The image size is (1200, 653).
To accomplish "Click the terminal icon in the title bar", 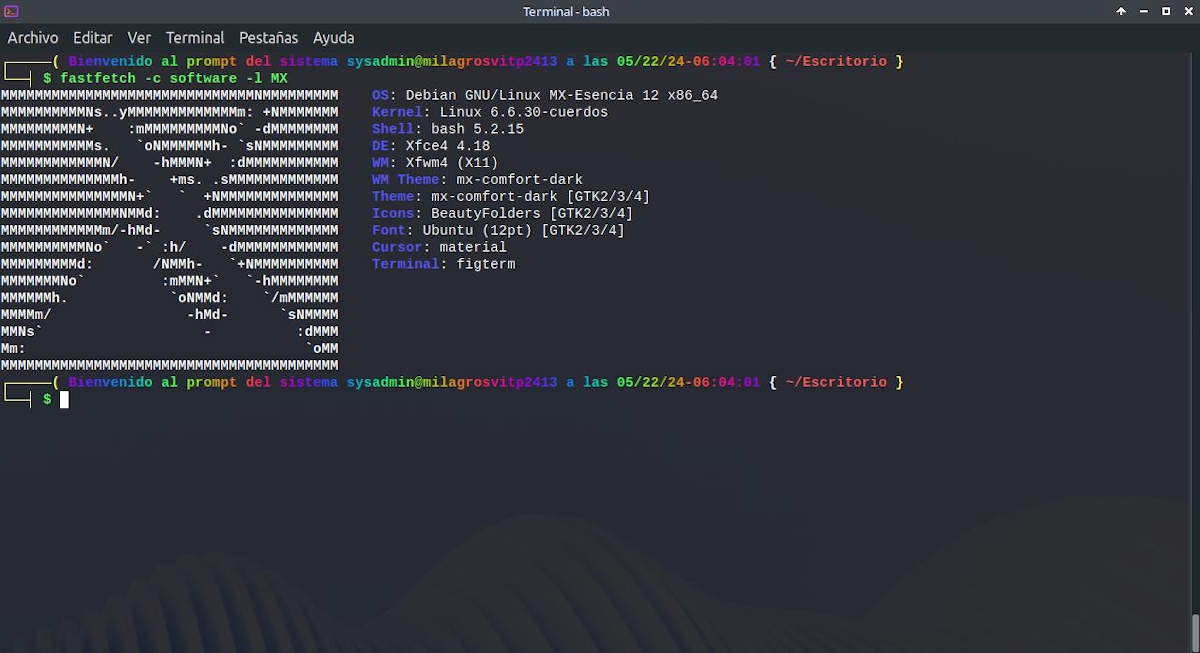I will tap(12, 11).
